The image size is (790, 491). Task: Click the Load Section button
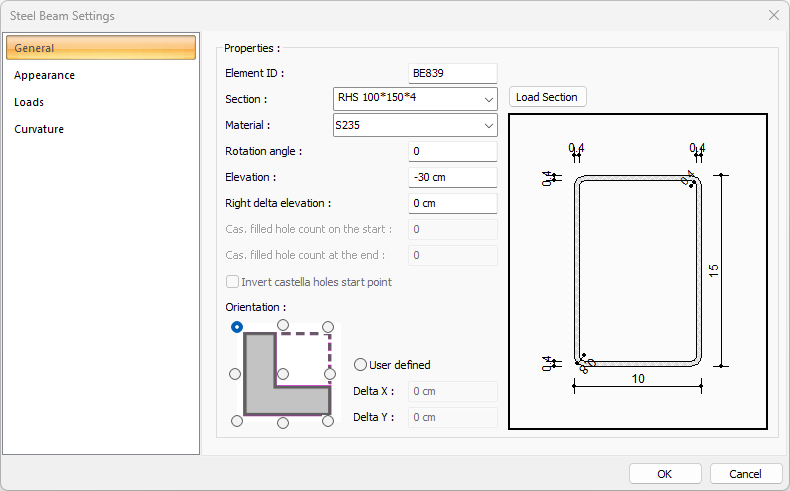(547, 97)
